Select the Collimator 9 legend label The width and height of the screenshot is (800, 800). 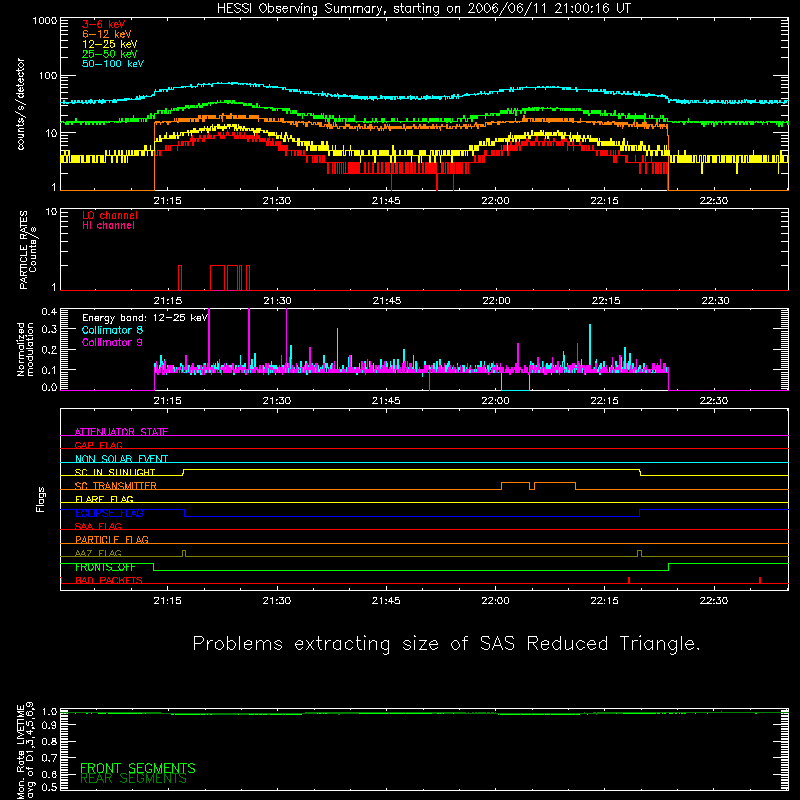click(112, 342)
